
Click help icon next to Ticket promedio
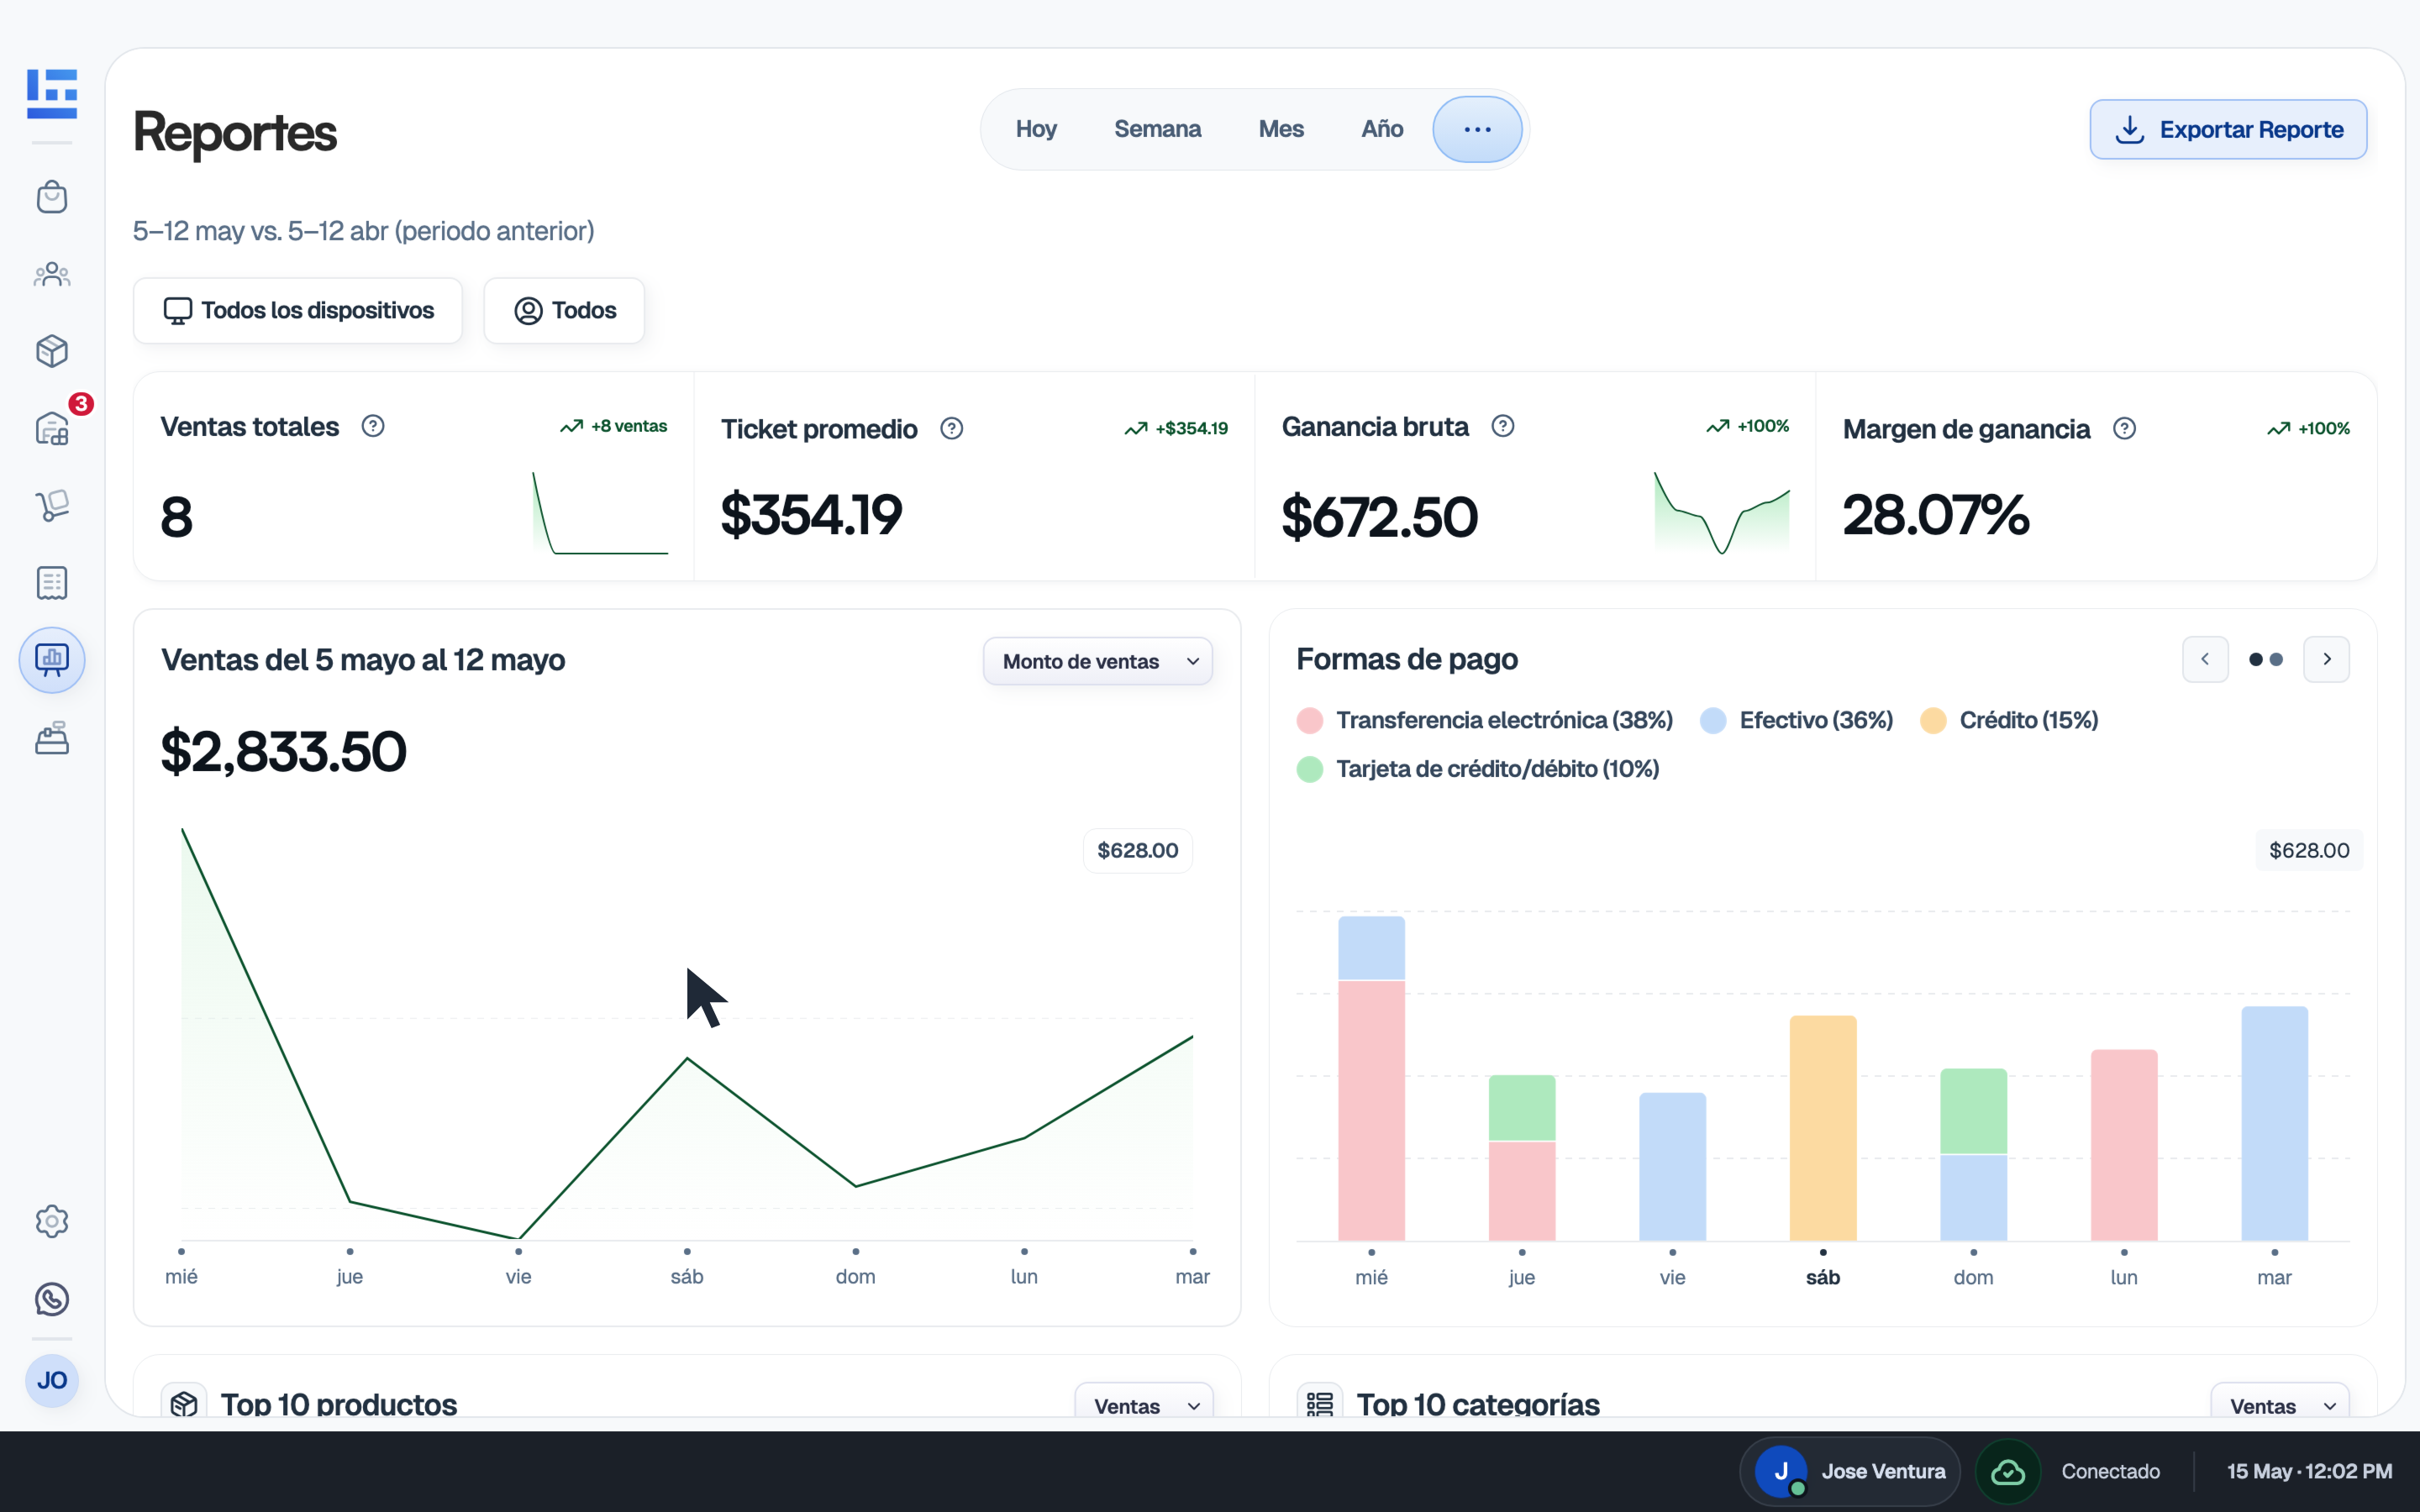[952, 428]
